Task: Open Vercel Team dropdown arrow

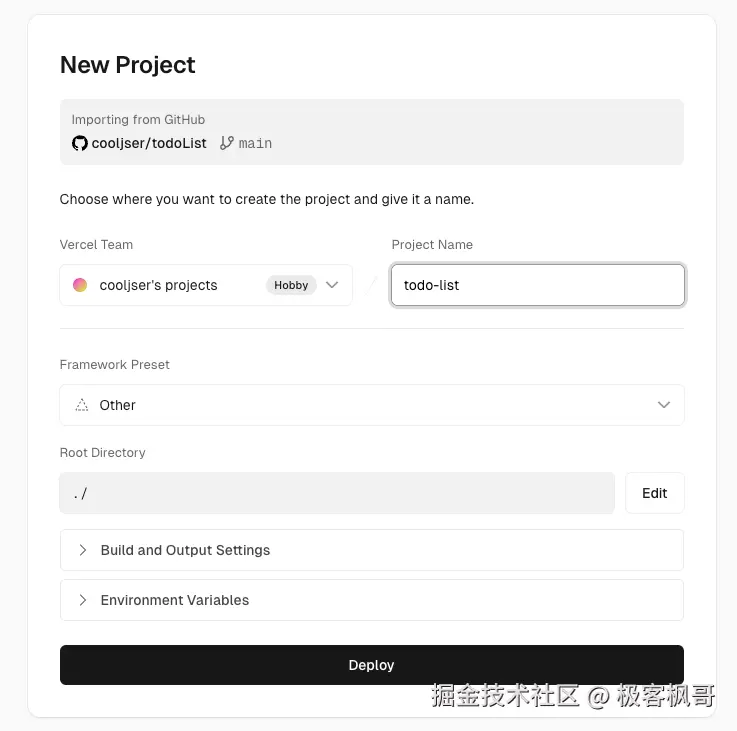Action: coord(332,285)
